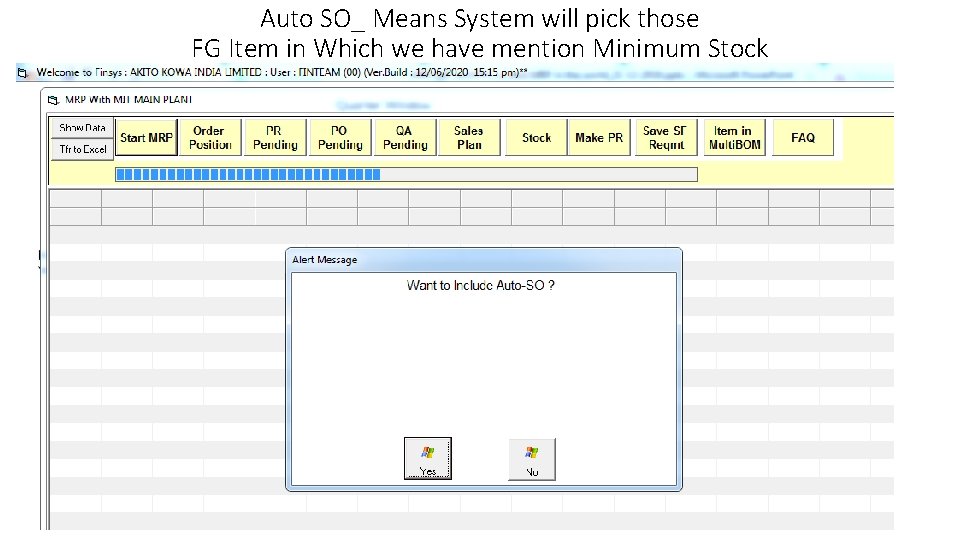
Task: Click the Finsys window icon in title bar
Action: 23,73
